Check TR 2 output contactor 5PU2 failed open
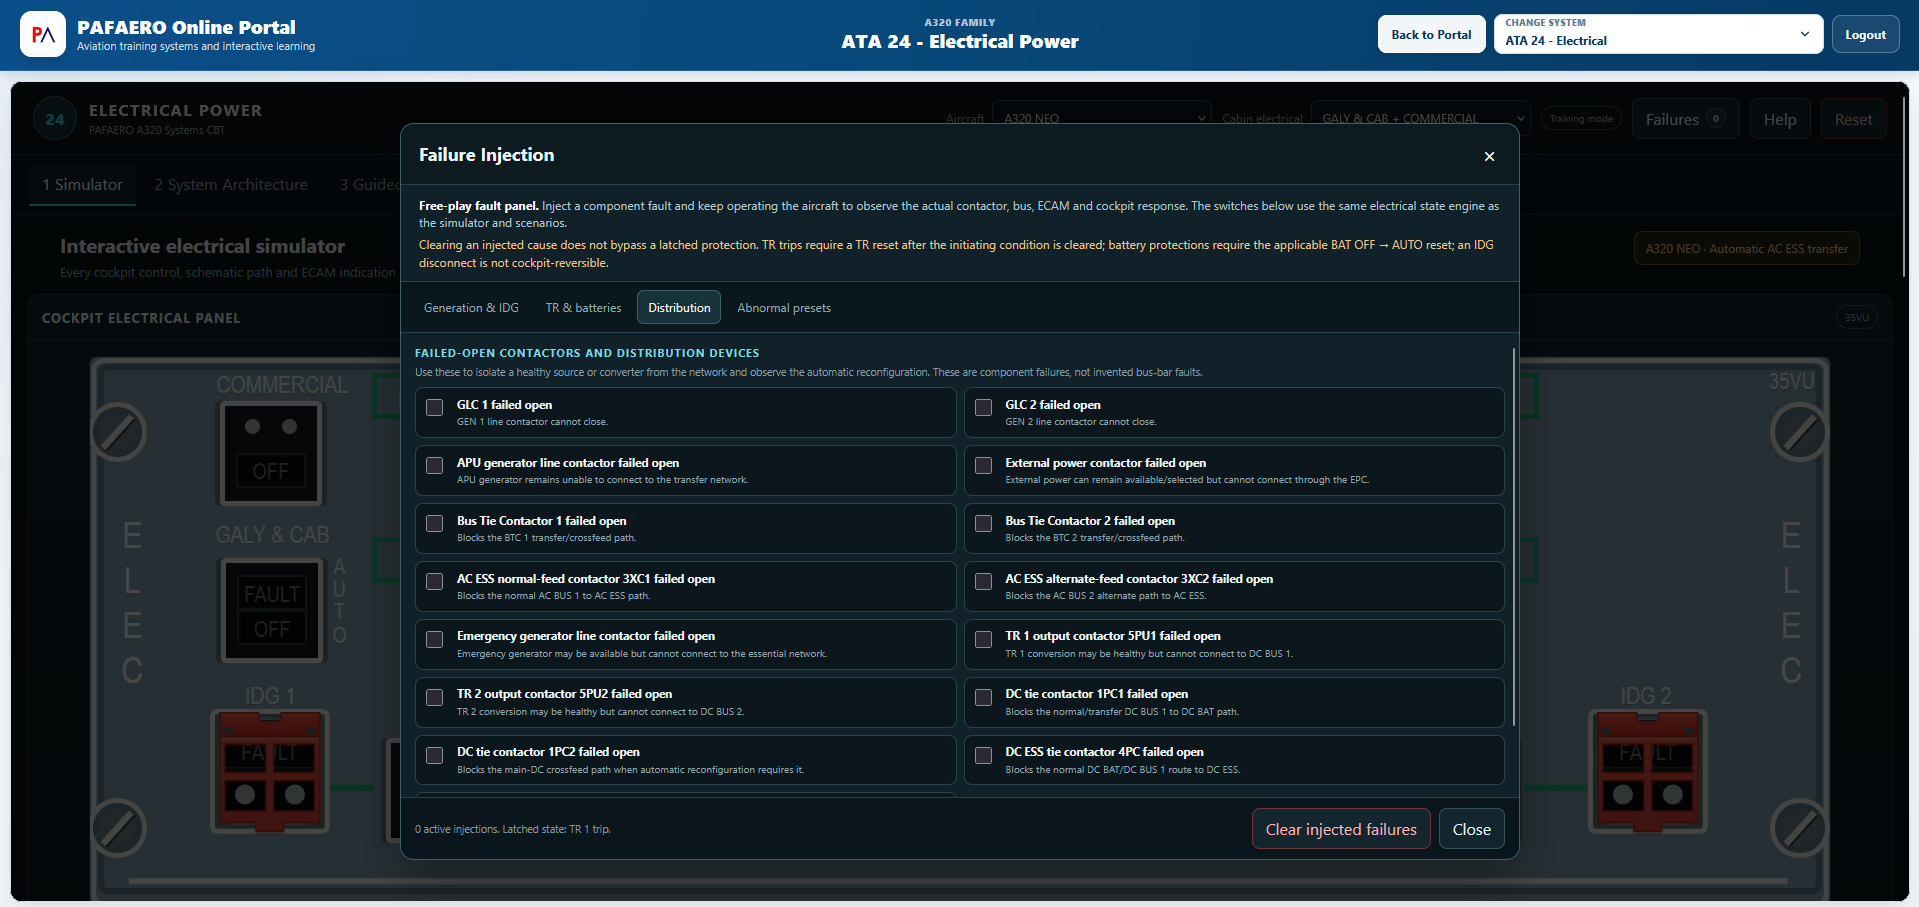The width and height of the screenshot is (1919, 907). click(435, 698)
